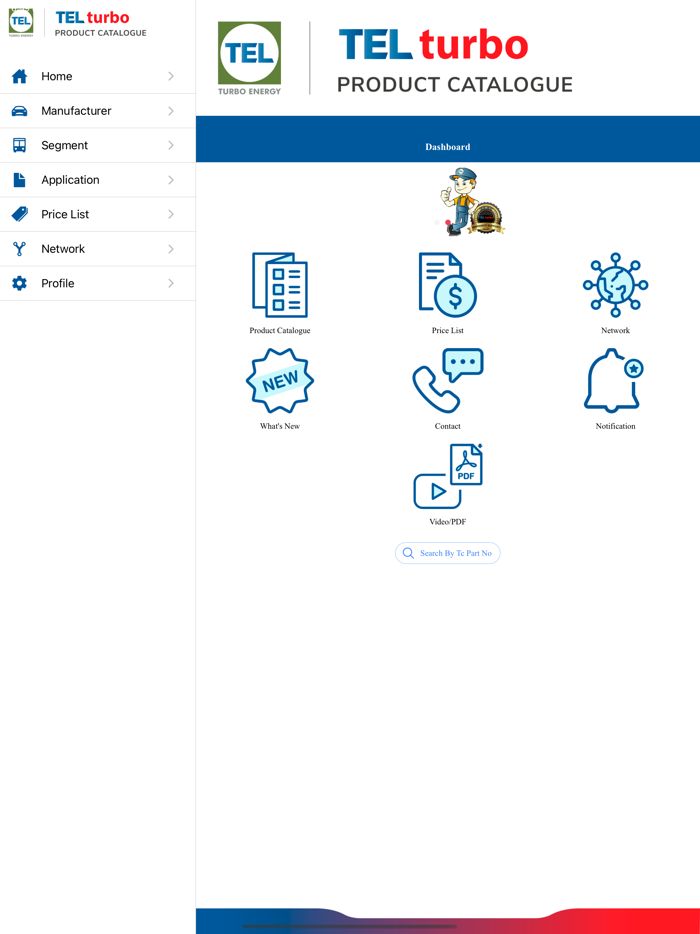This screenshot has width=700, height=934.
Task: Expand the Network row chevron
Action: click(x=171, y=249)
